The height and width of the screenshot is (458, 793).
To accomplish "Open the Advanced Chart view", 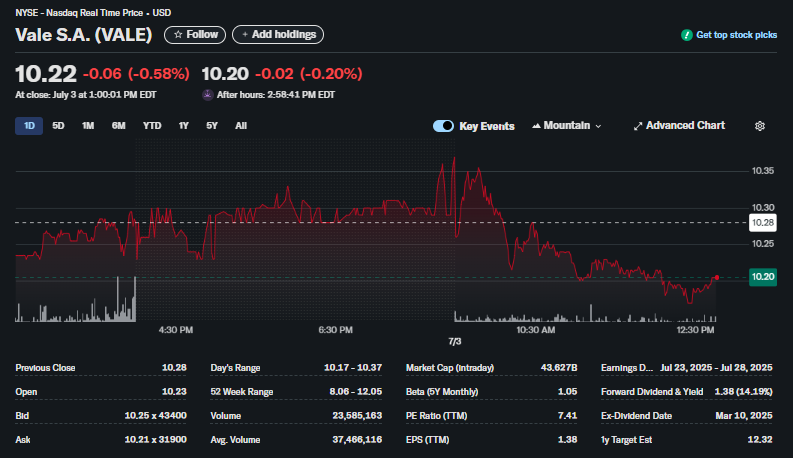I will (679, 125).
